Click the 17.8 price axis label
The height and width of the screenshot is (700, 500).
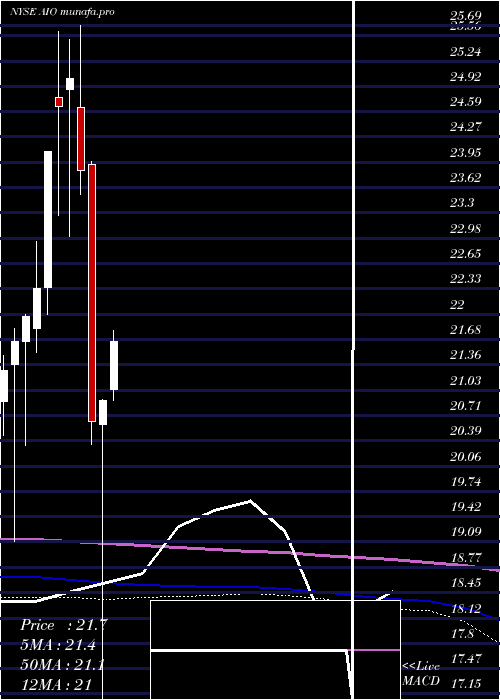click(462, 633)
